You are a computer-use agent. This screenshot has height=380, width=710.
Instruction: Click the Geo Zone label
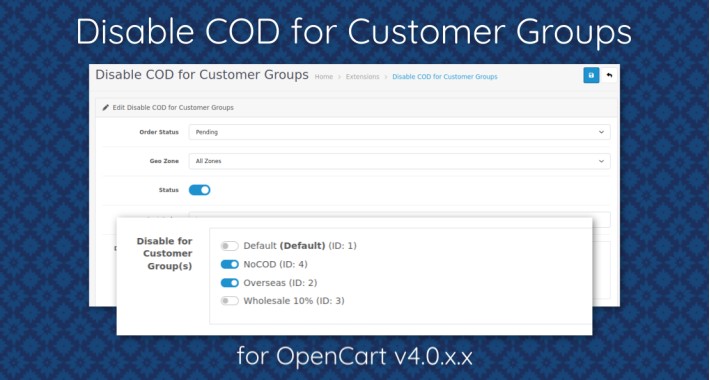(x=164, y=161)
